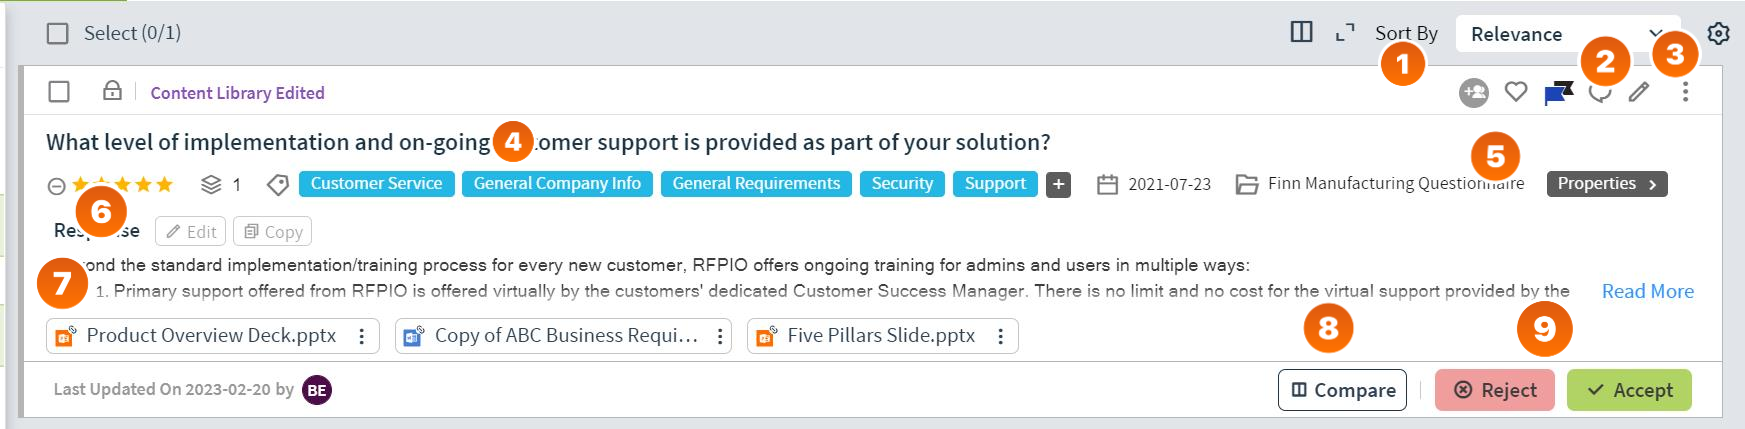
Task: Click the lock icon on the card
Action: click(x=112, y=91)
